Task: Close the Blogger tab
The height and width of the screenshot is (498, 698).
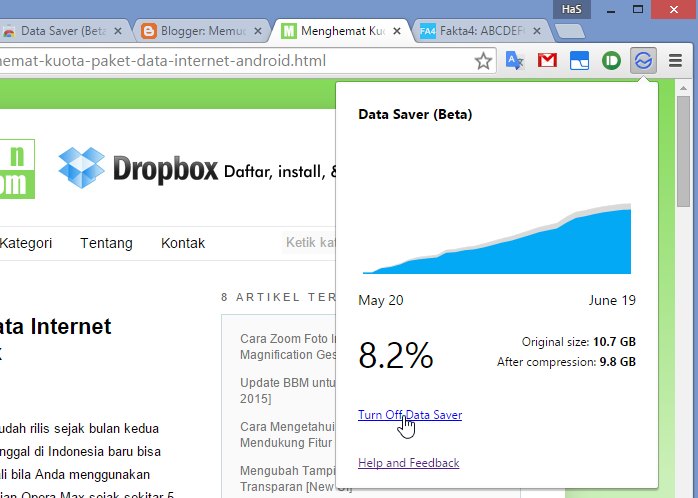Action: pos(258,31)
